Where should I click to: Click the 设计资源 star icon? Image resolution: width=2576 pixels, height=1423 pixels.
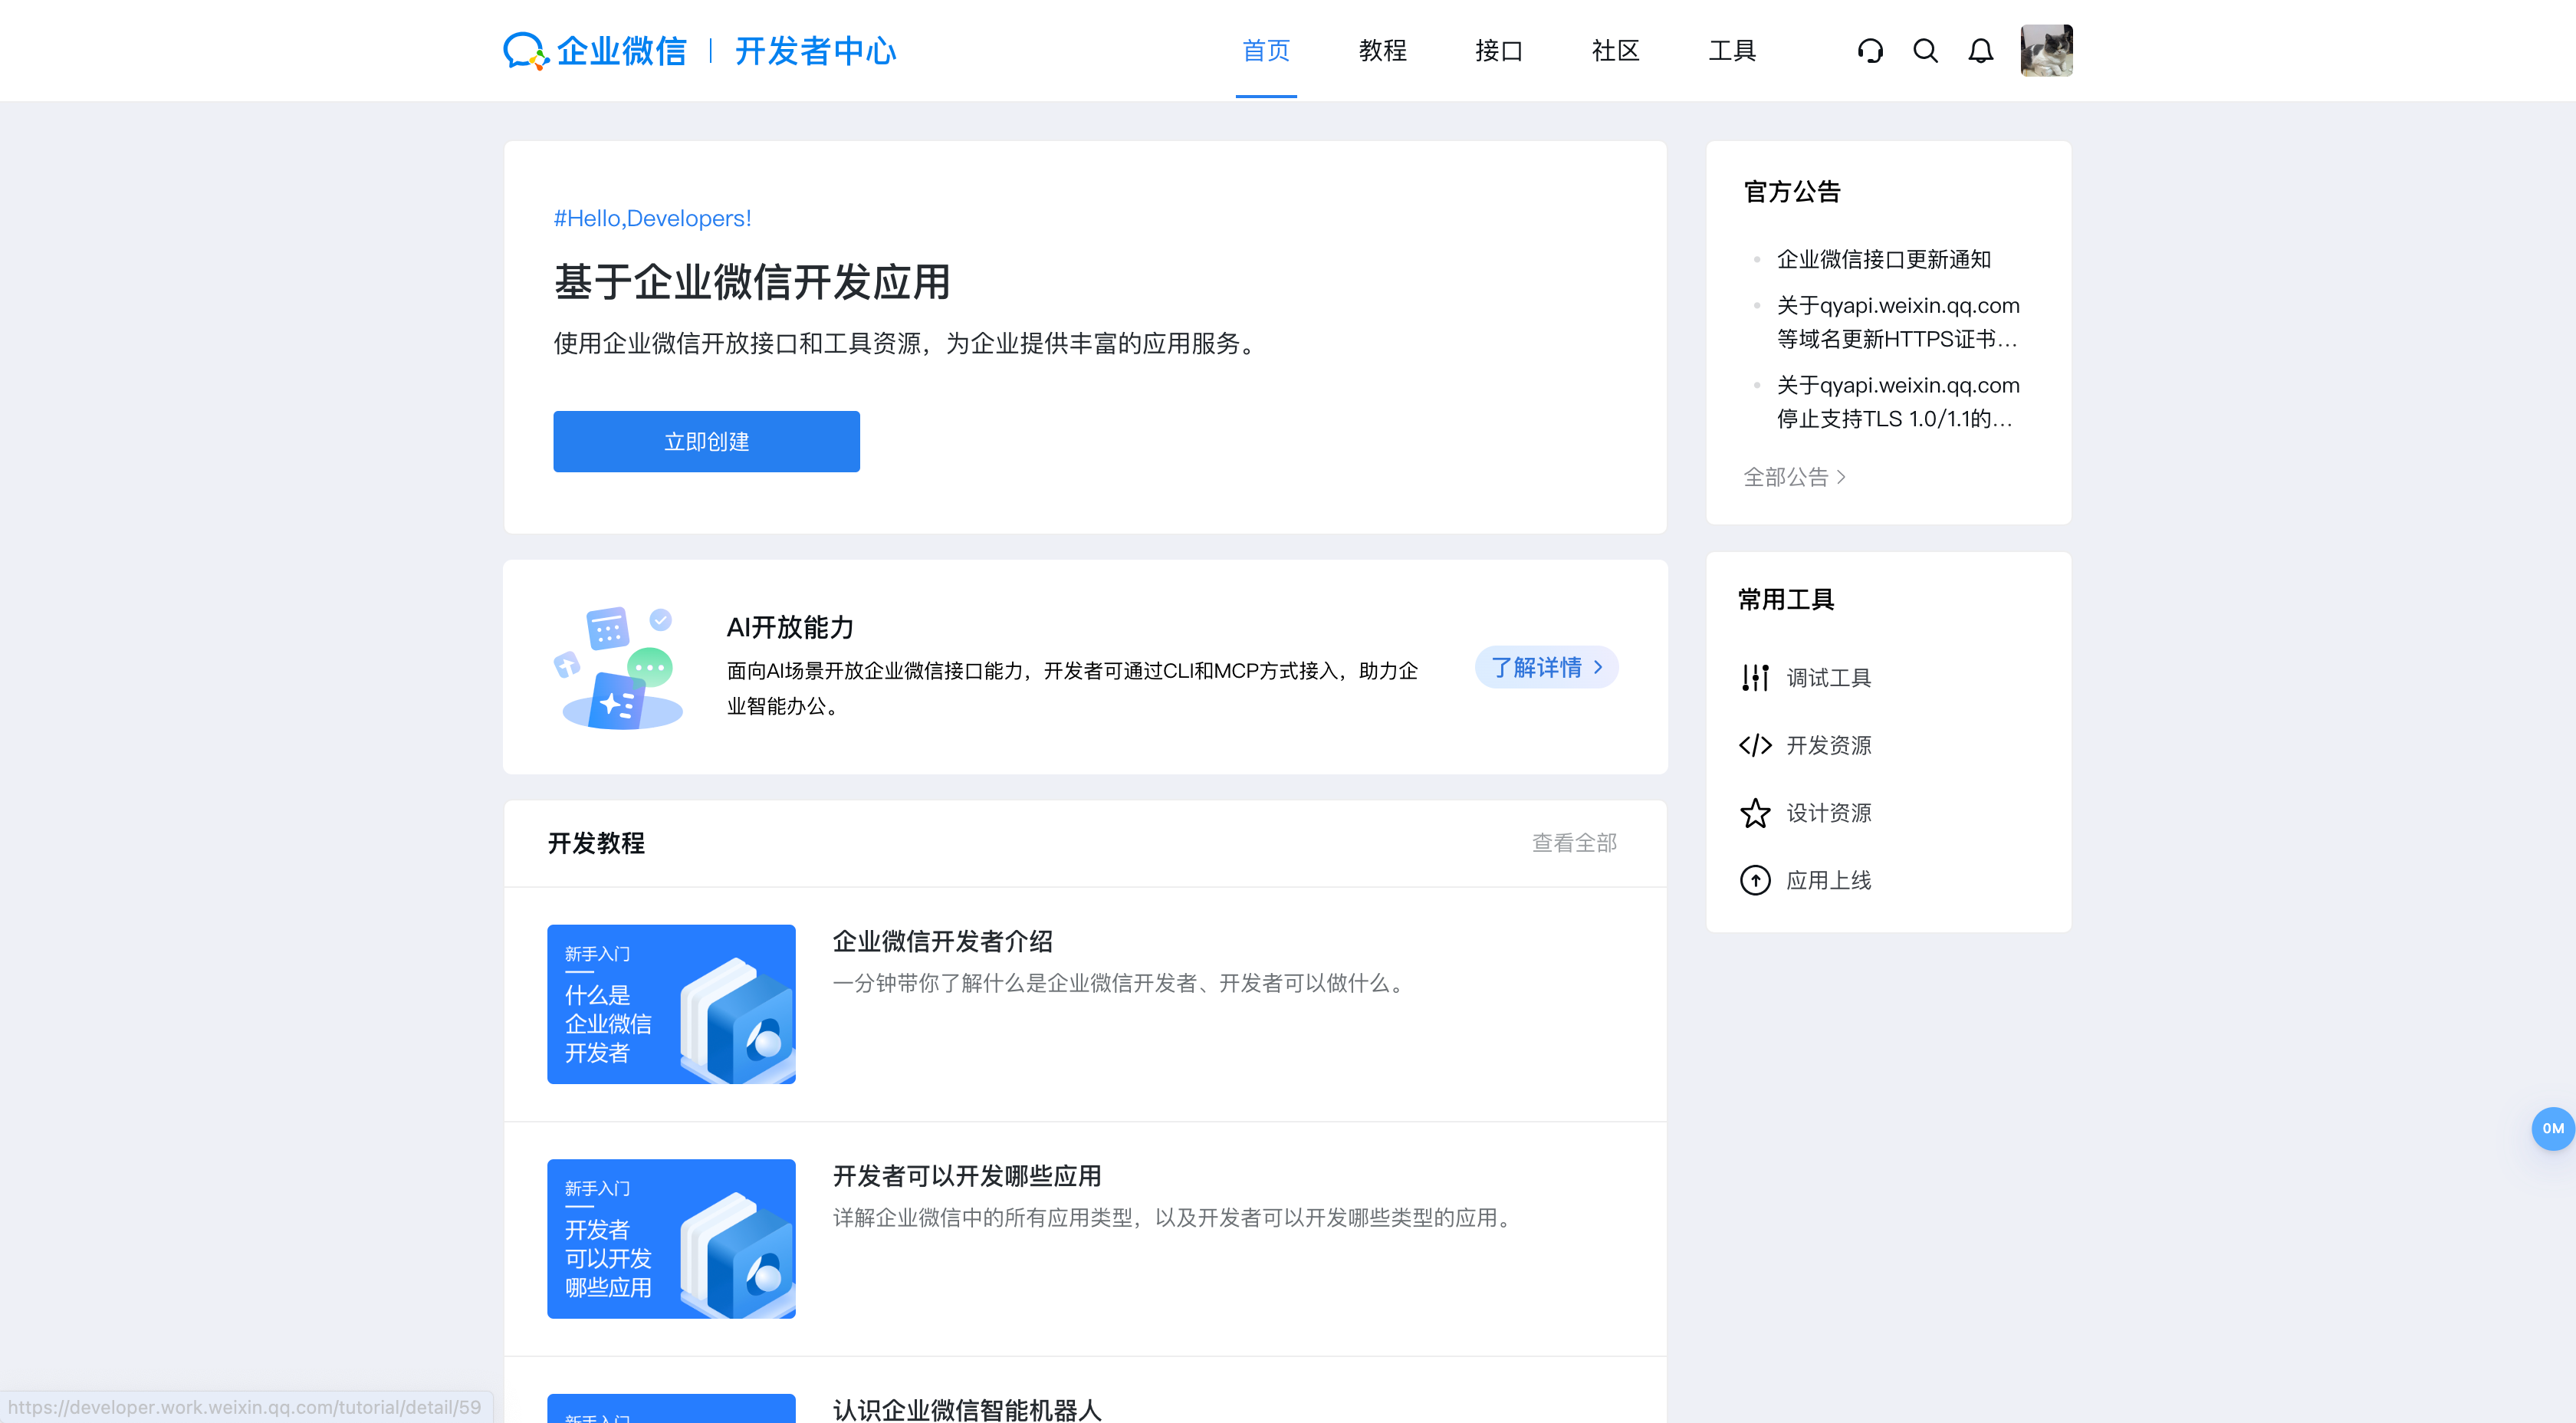[x=1755, y=813]
